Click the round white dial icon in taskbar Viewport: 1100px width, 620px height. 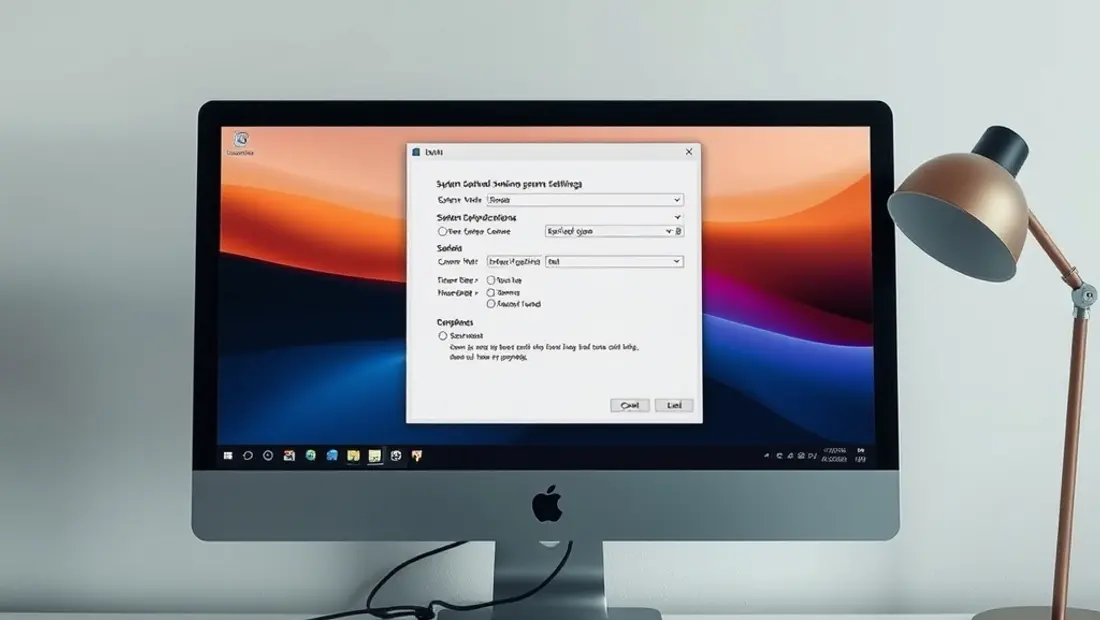point(396,456)
